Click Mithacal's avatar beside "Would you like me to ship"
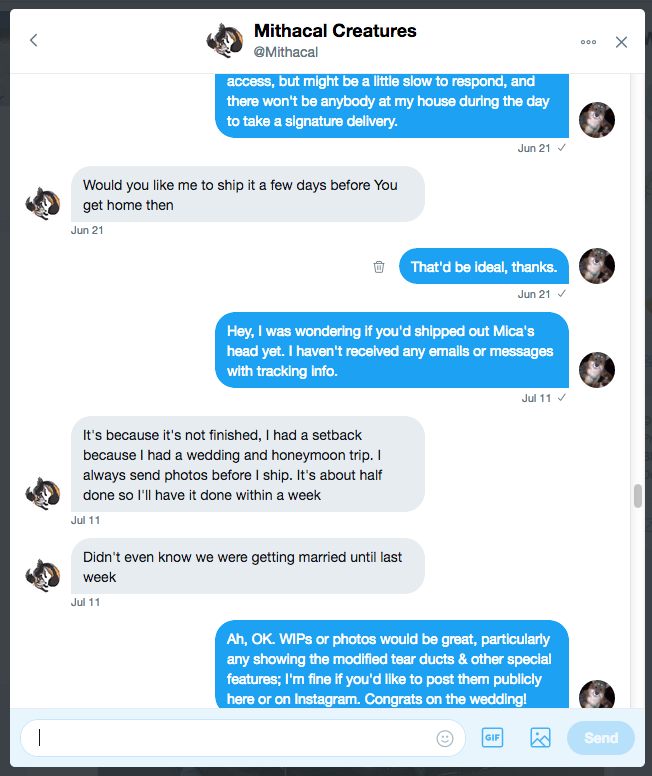This screenshot has height=776, width=652. click(43, 203)
